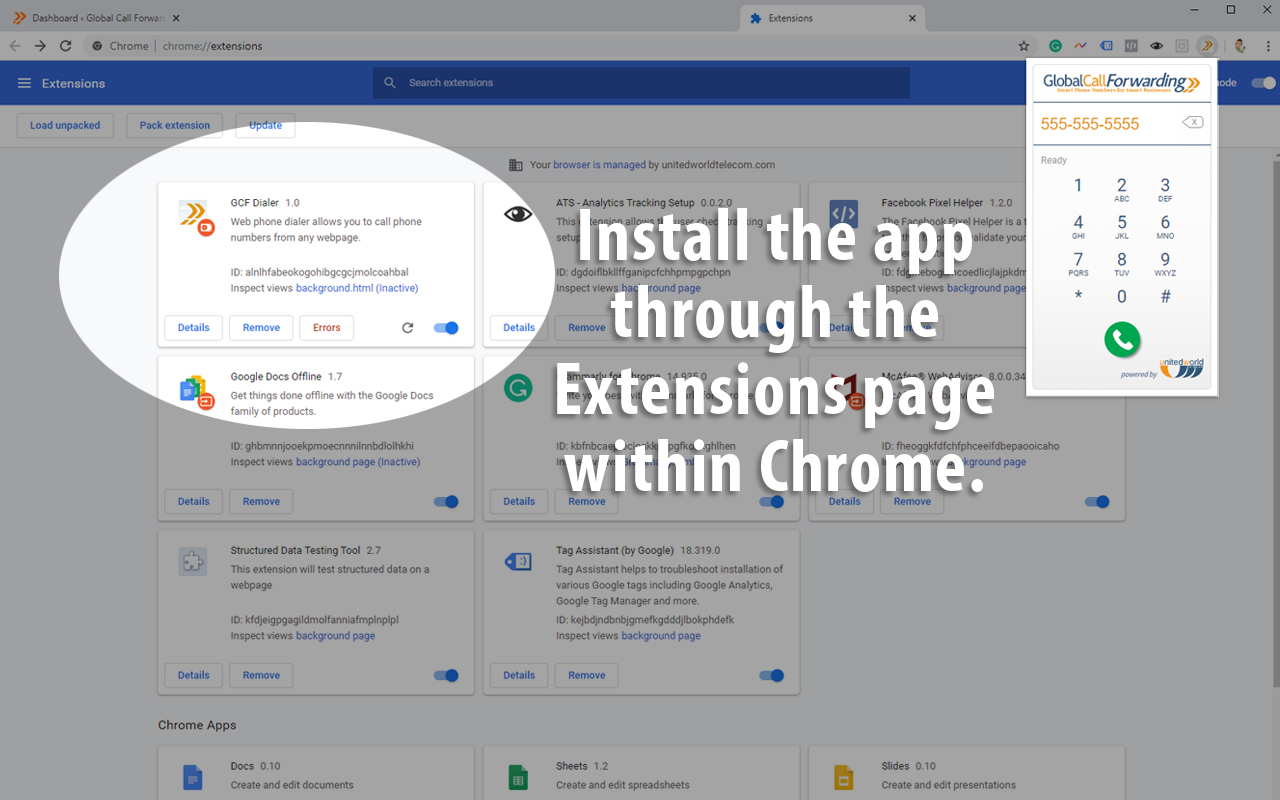Viewport: 1280px width, 800px height.
Task: Click the McAfee WebAdvisor toolbar icon
Action: click(1182, 46)
